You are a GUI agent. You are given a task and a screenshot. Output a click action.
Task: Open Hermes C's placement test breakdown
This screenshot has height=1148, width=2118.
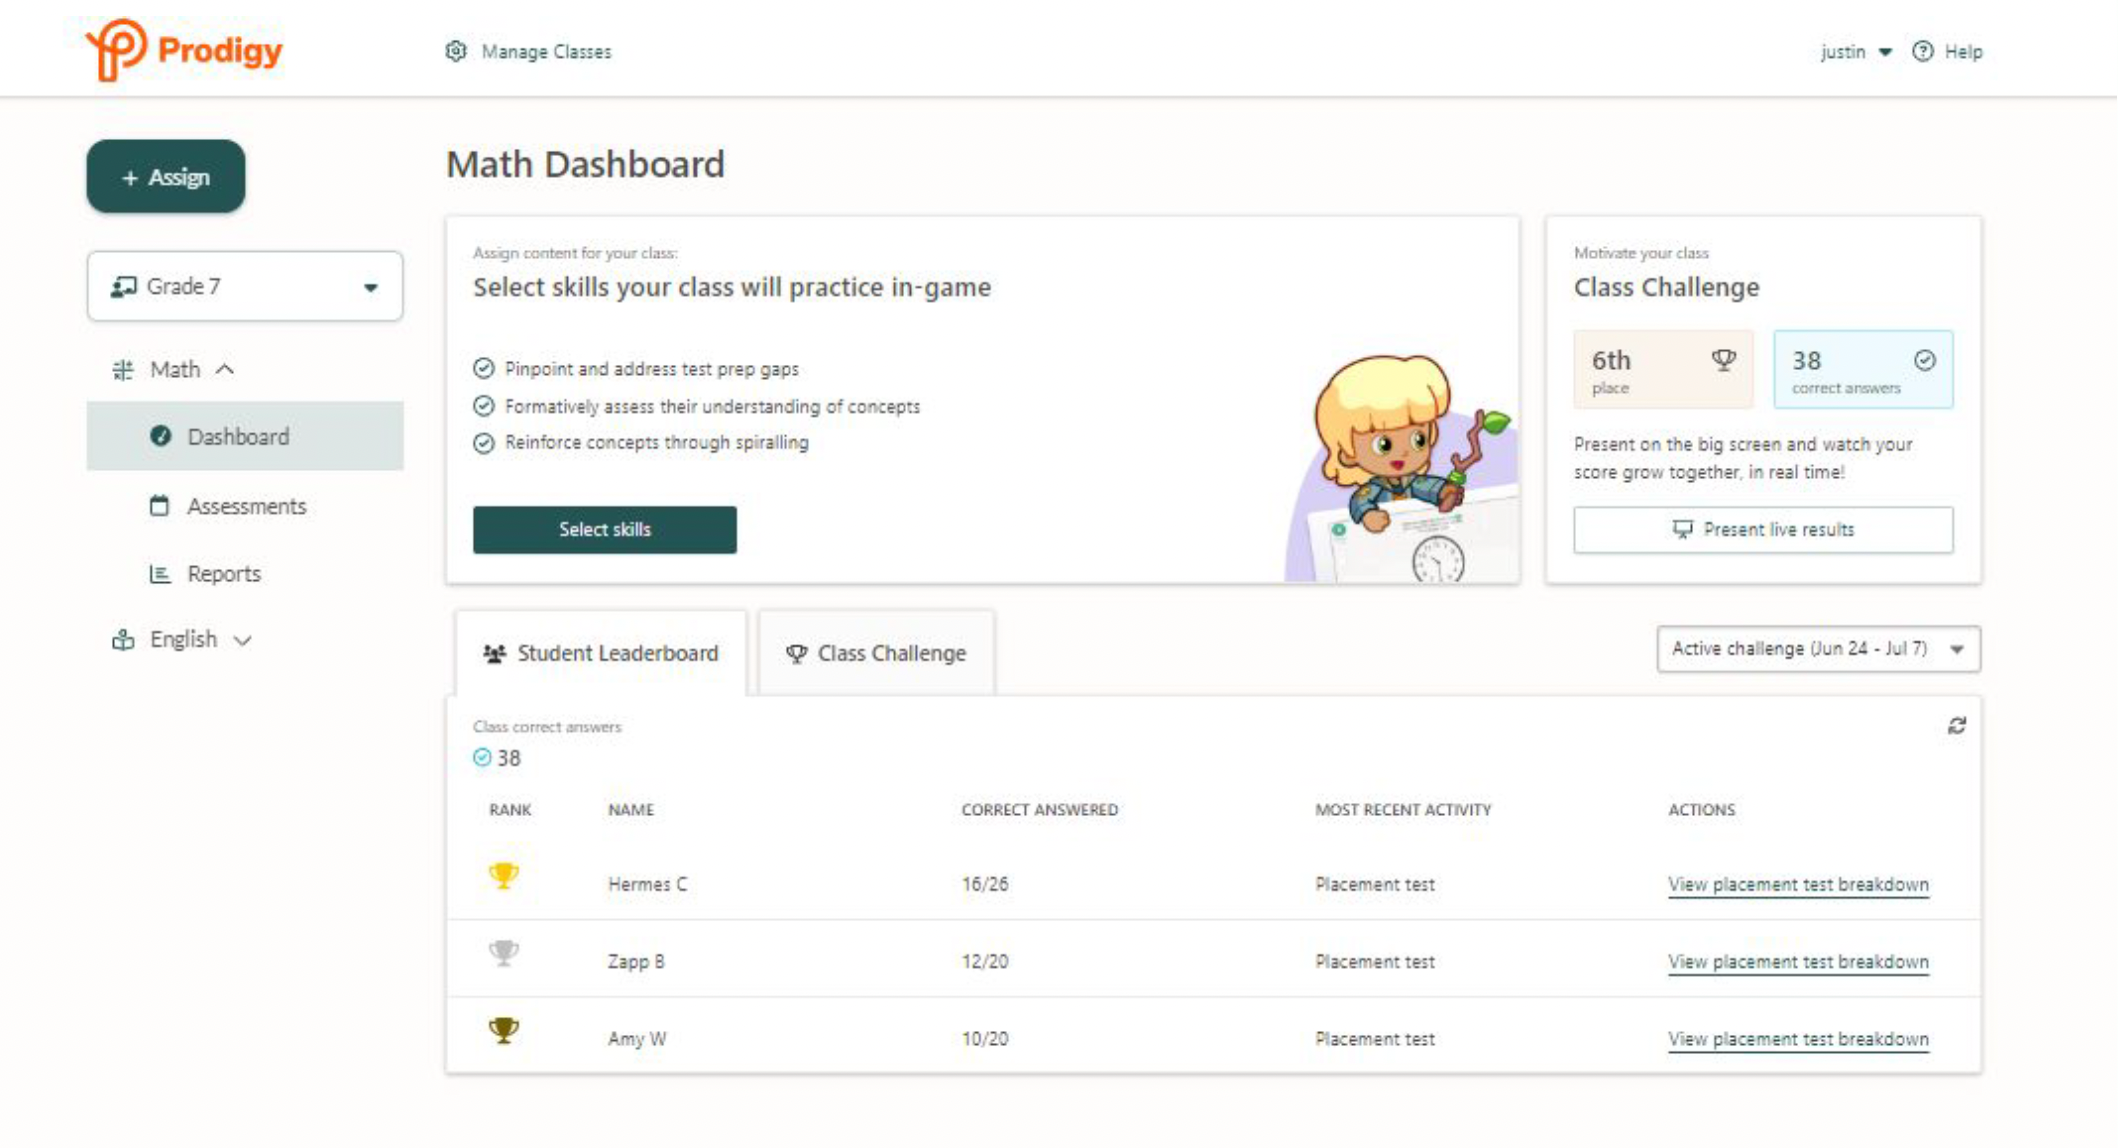point(1798,885)
